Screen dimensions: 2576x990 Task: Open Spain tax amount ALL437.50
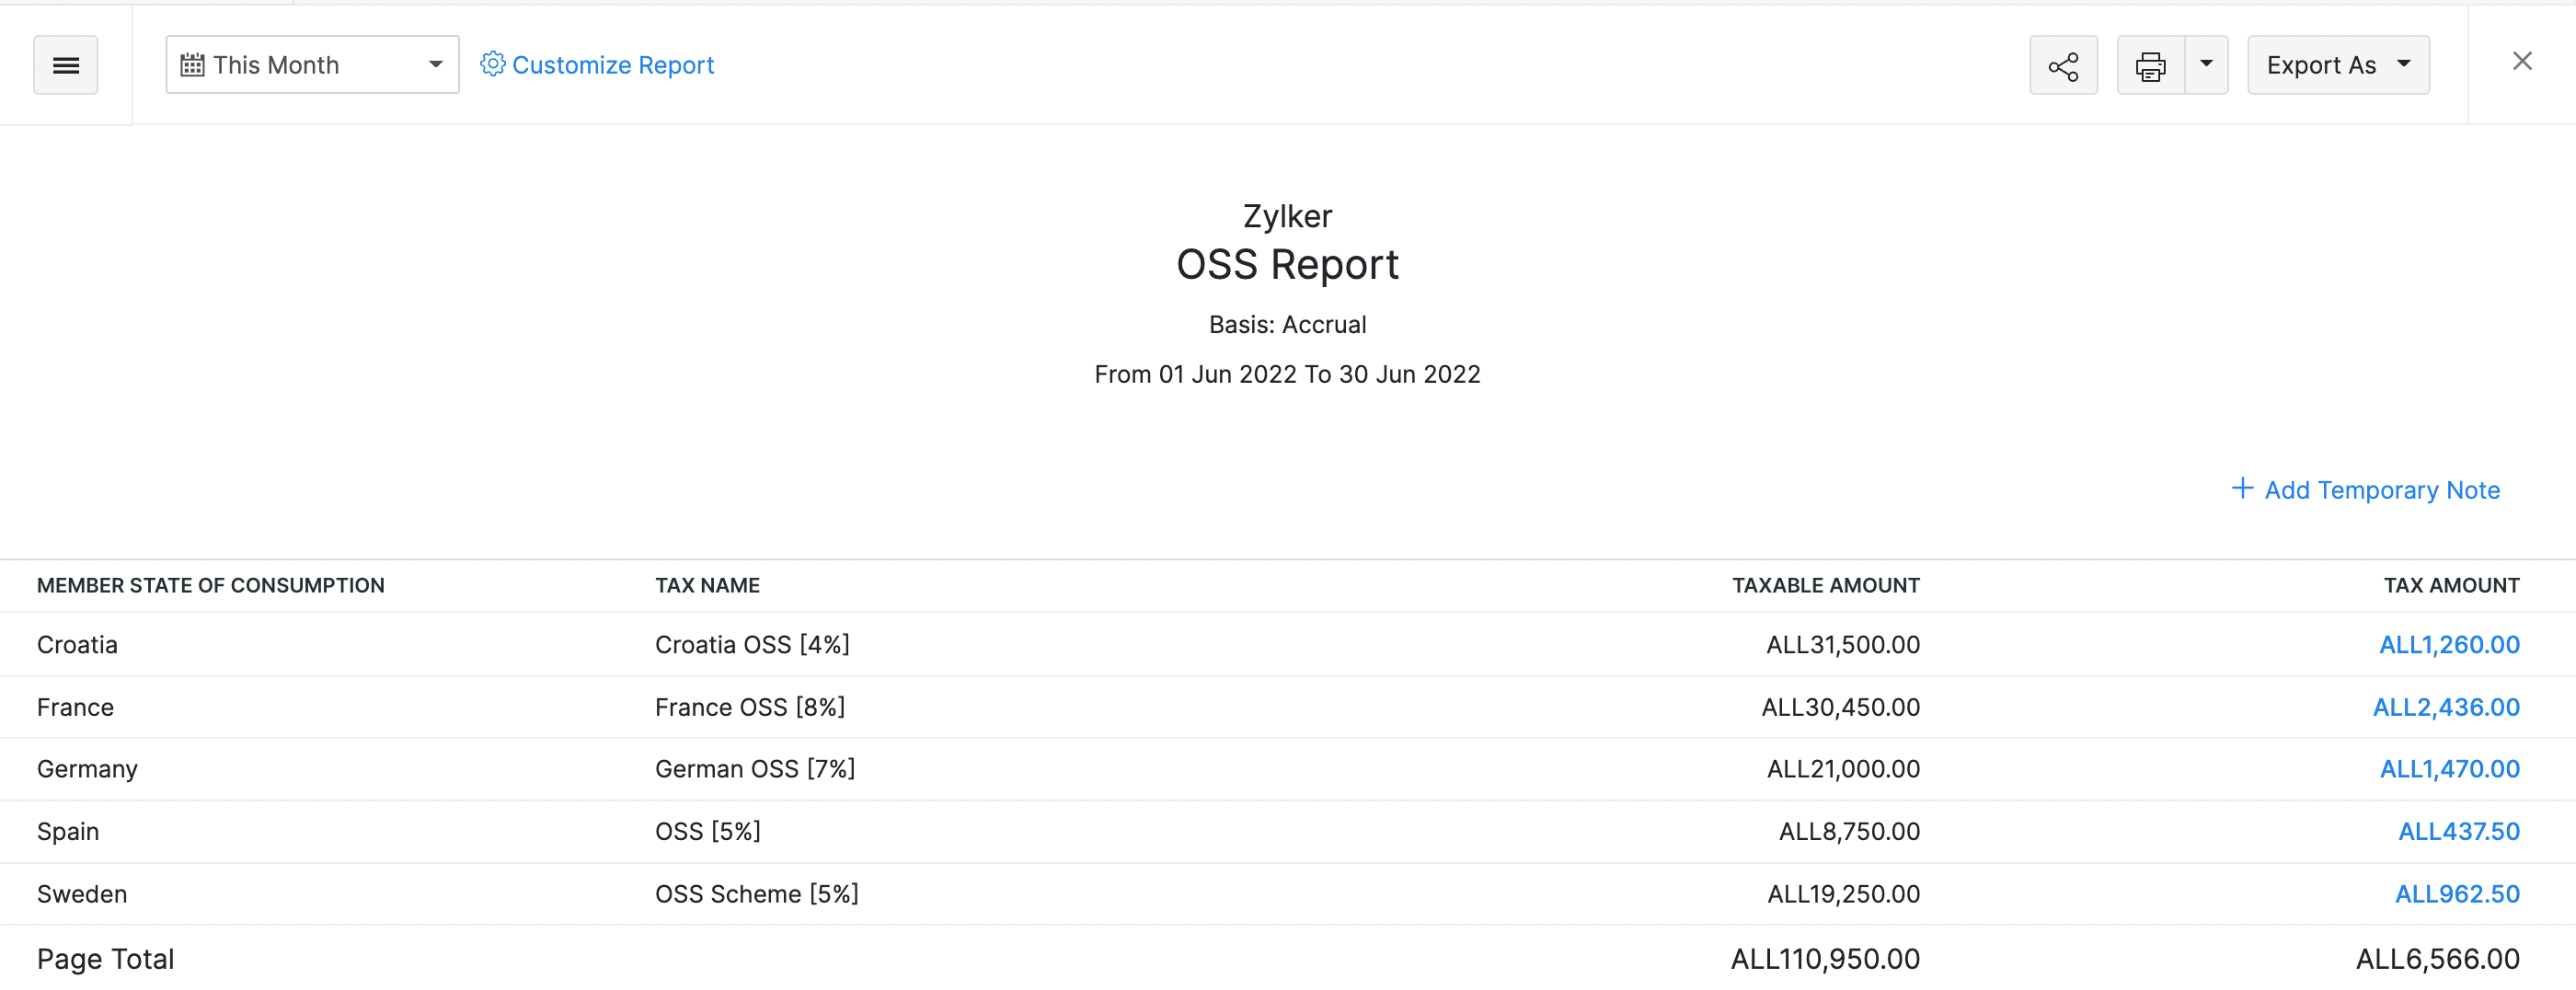tap(2458, 831)
